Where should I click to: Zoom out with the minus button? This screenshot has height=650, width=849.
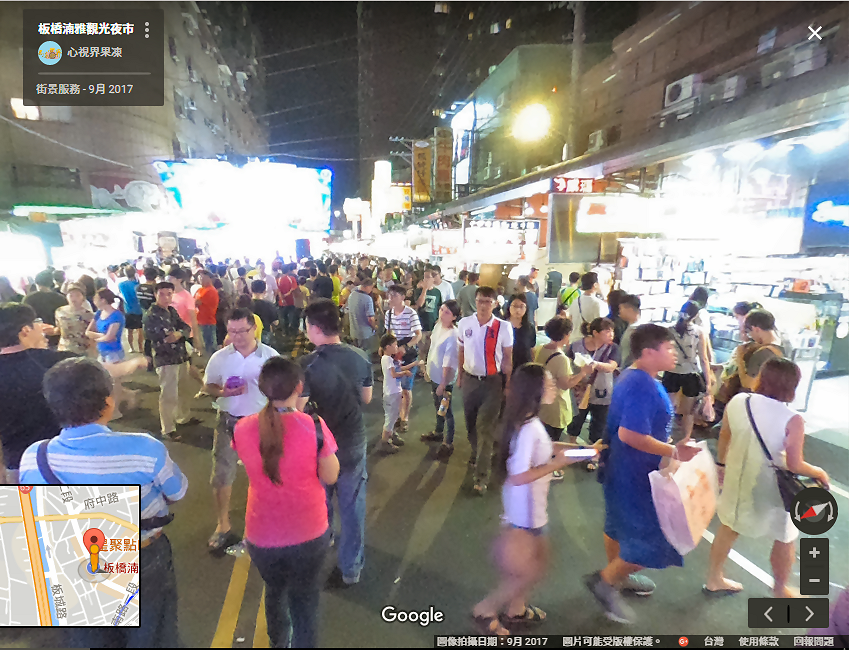[x=814, y=581]
